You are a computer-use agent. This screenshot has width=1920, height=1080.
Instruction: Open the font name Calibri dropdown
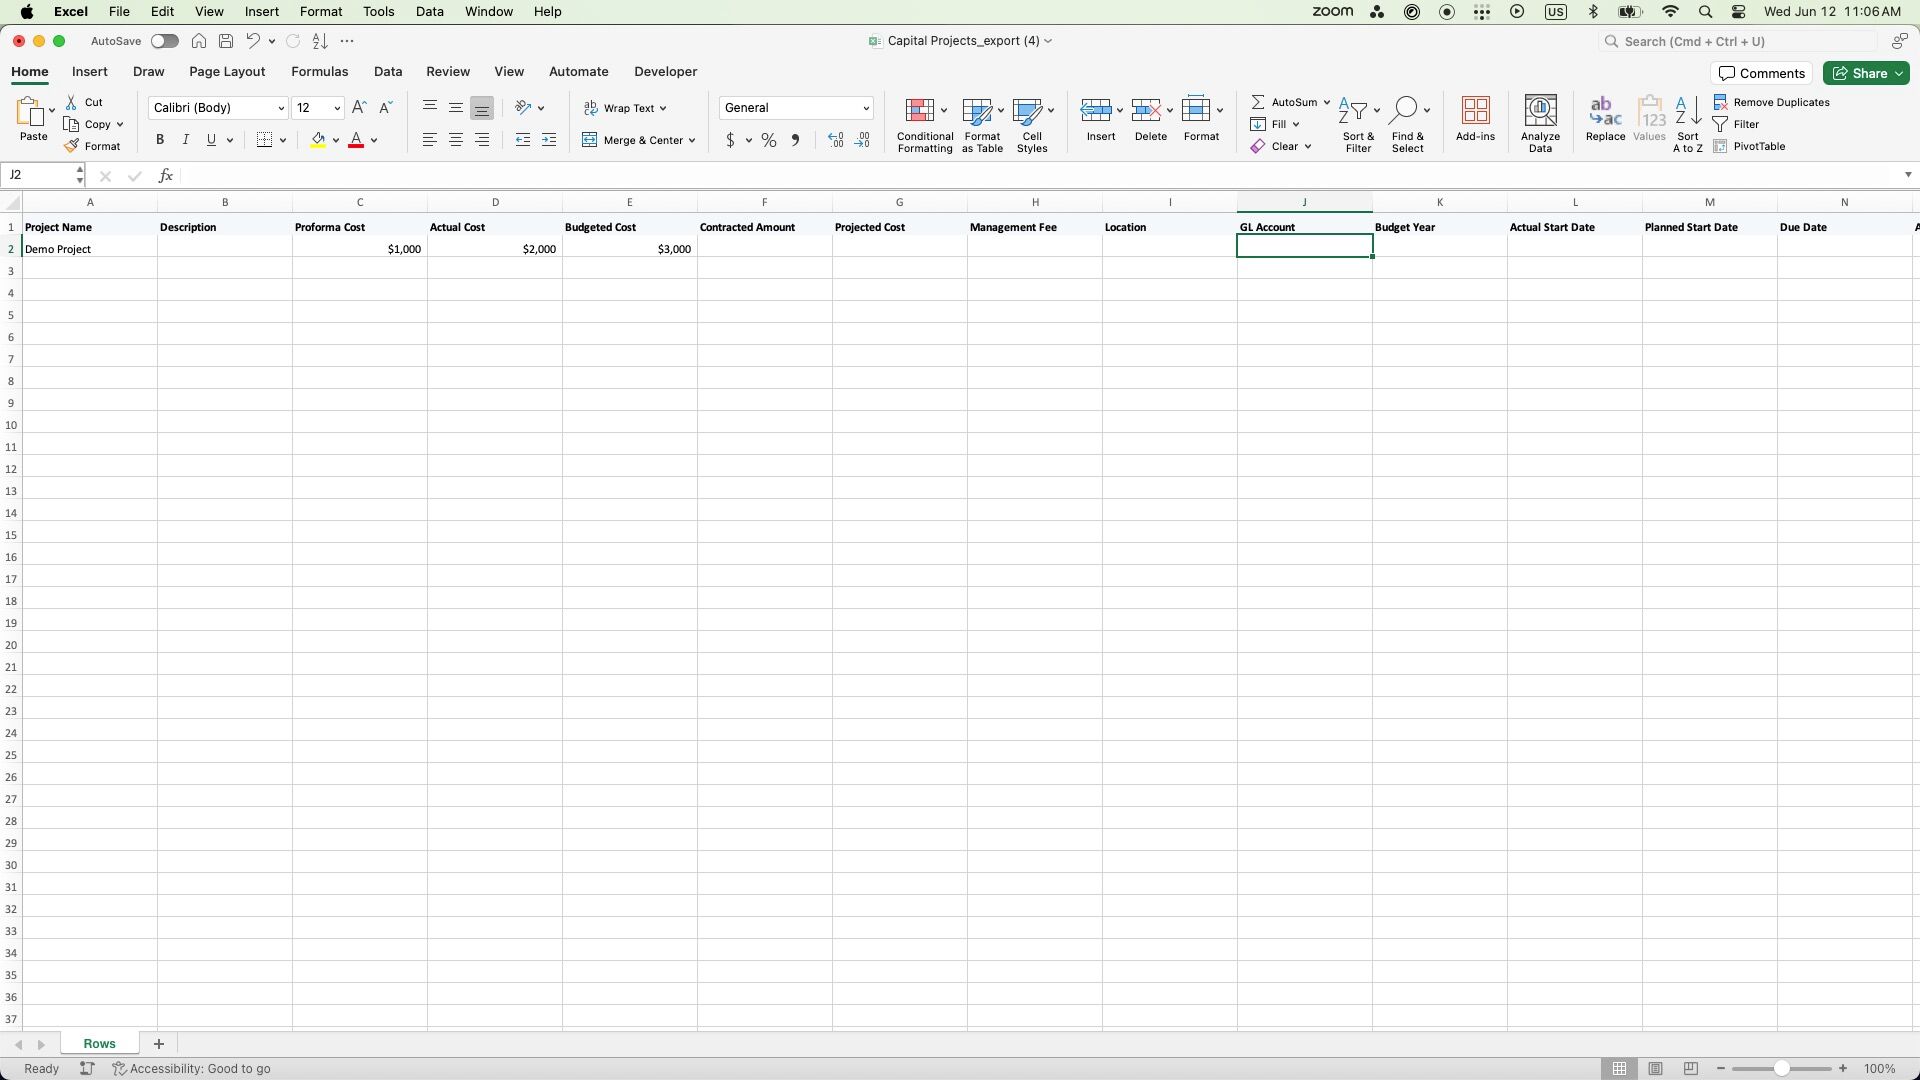click(x=281, y=108)
